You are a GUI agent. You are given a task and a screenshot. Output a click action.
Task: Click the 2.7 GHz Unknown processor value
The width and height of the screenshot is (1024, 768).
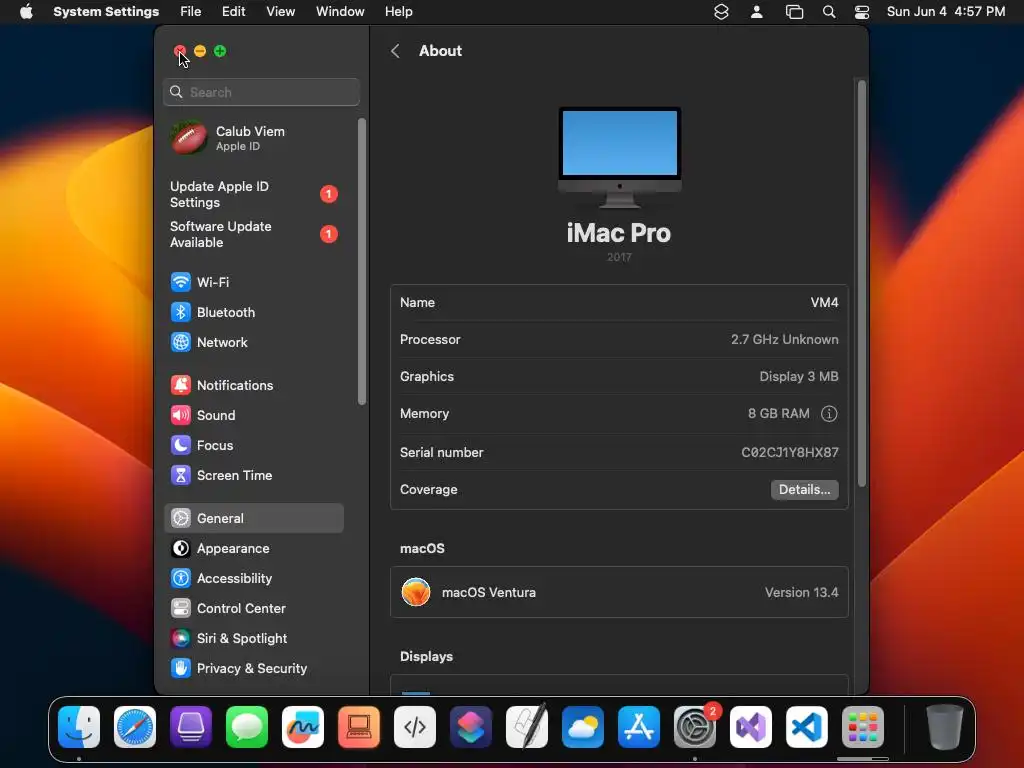784,340
